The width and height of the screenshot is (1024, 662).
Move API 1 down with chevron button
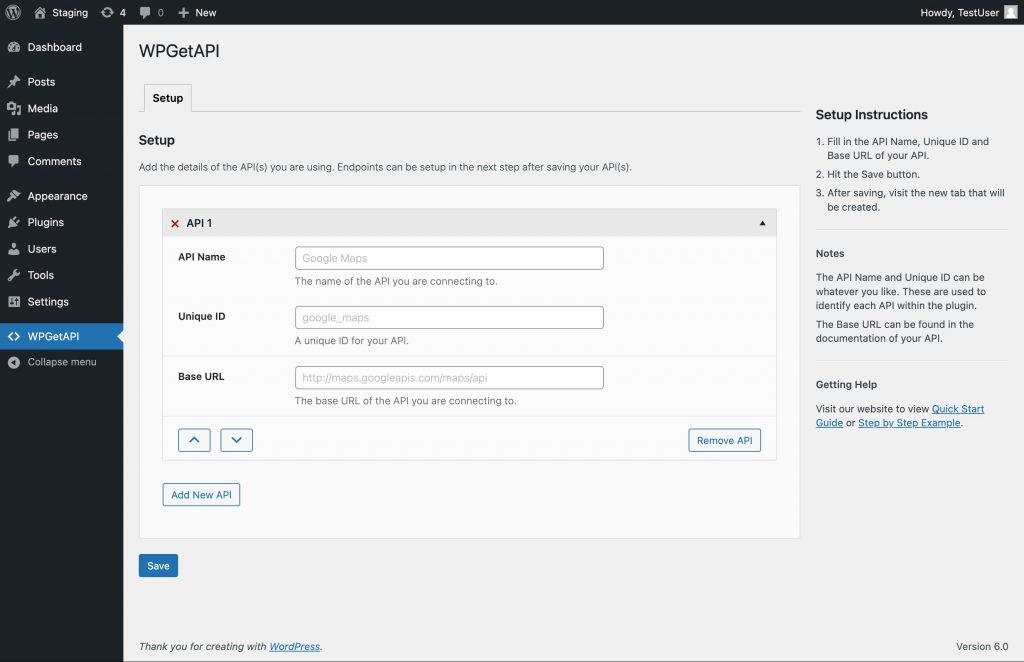(236, 440)
